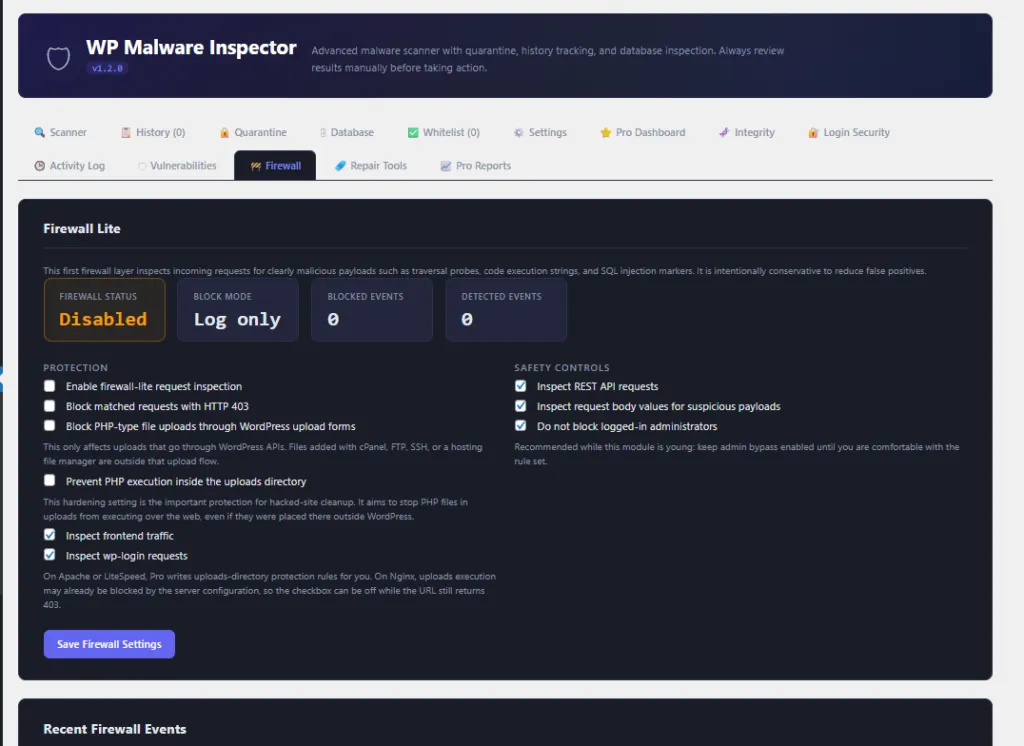This screenshot has width=1024, height=746.
Task: Click the Login Security key icon
Action: (812, 131)
